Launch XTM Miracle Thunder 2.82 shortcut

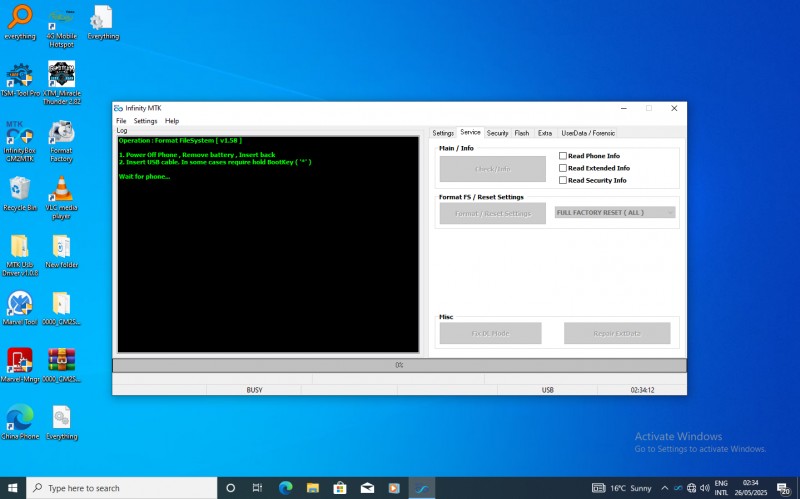click(62, 84)
